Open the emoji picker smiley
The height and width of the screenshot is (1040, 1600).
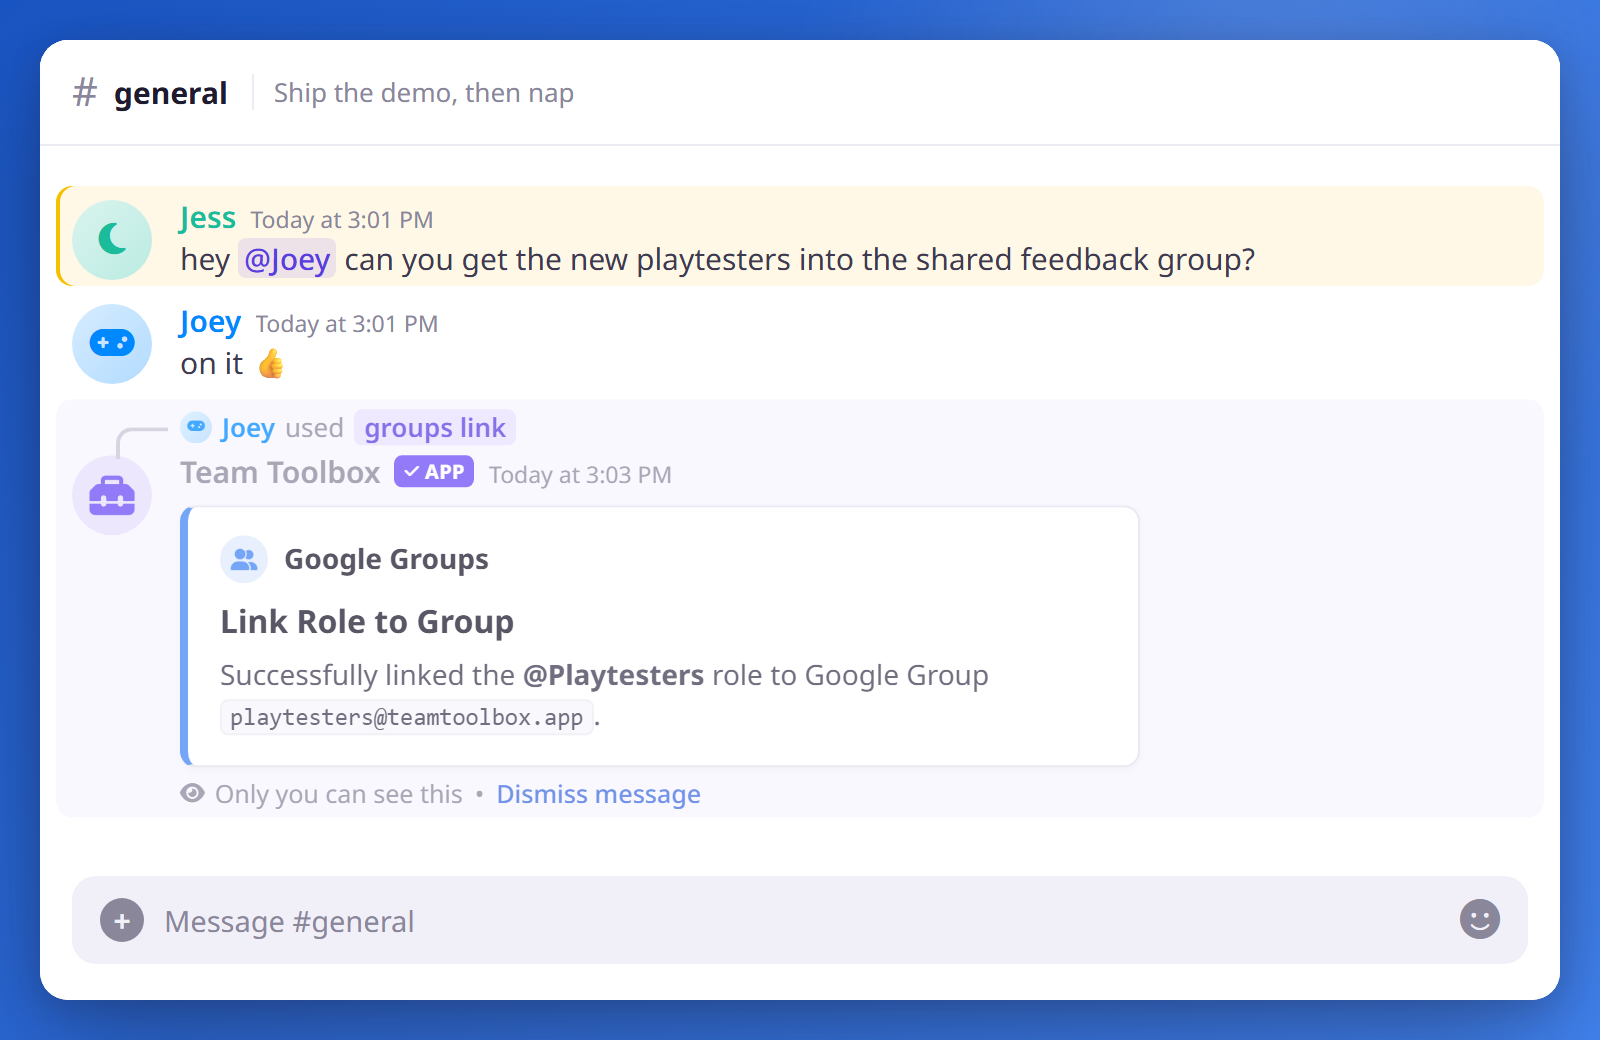click(1479, 919)
